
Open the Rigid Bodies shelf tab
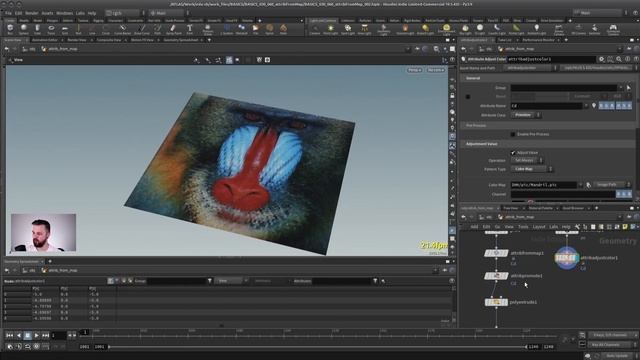point(412,20)
